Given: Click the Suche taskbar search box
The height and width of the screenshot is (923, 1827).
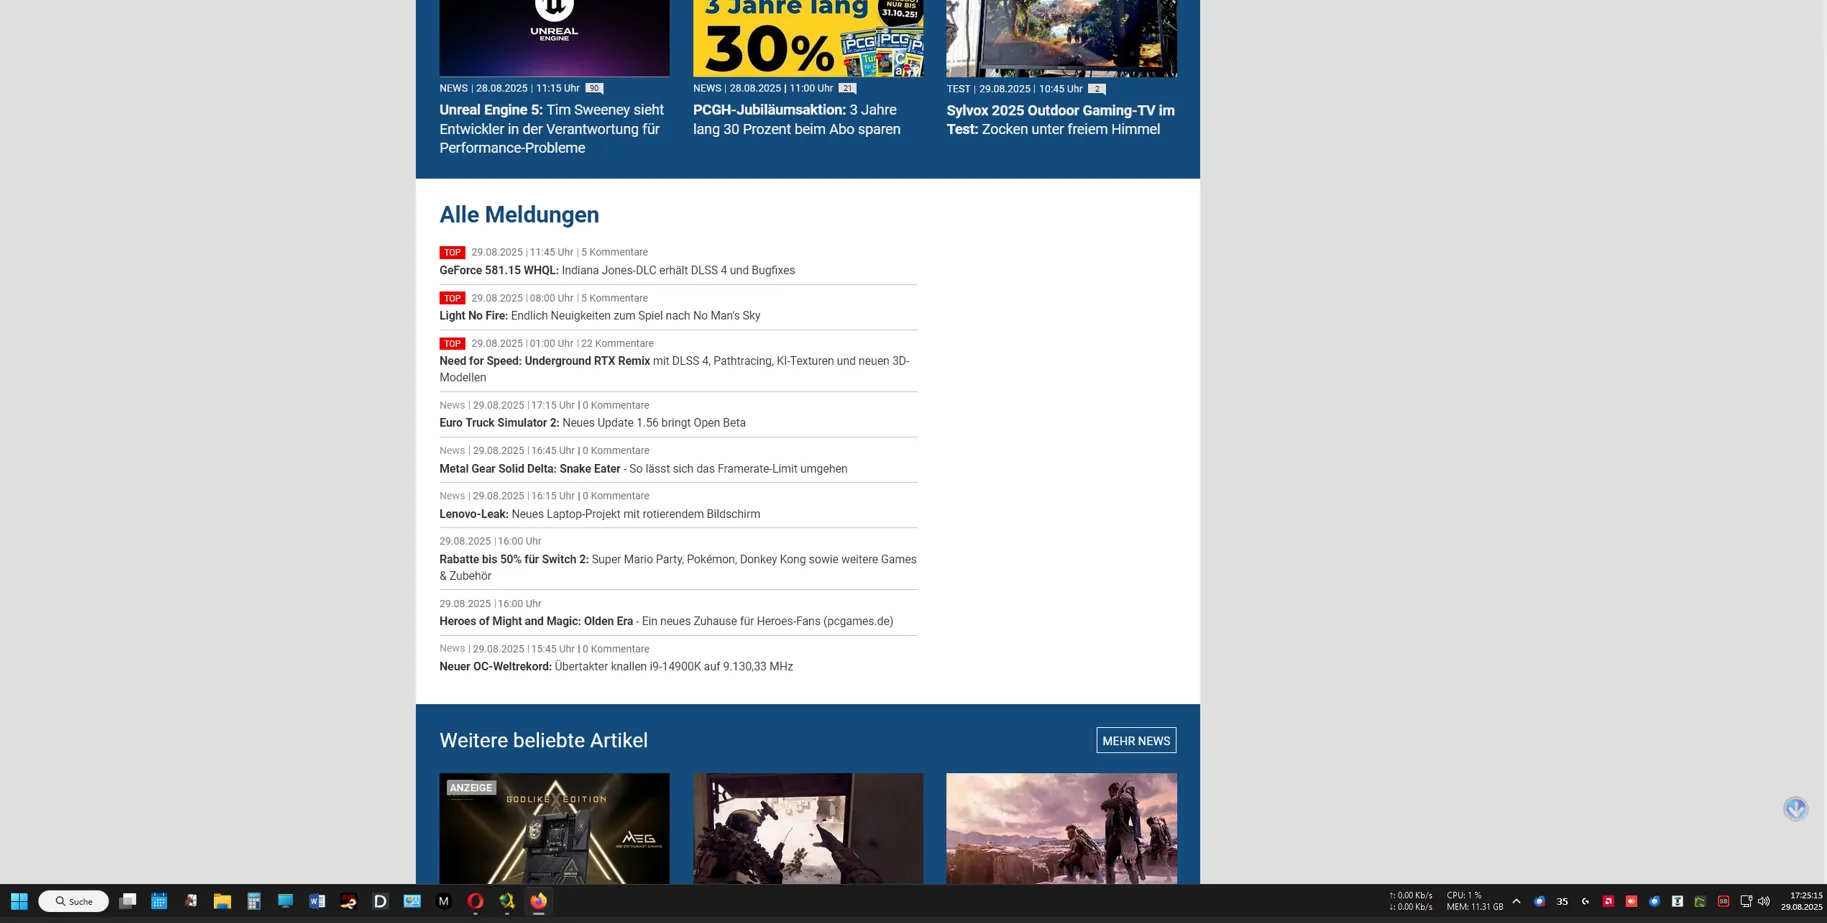Looking at the screenshot, I should (x=74, y=901).
